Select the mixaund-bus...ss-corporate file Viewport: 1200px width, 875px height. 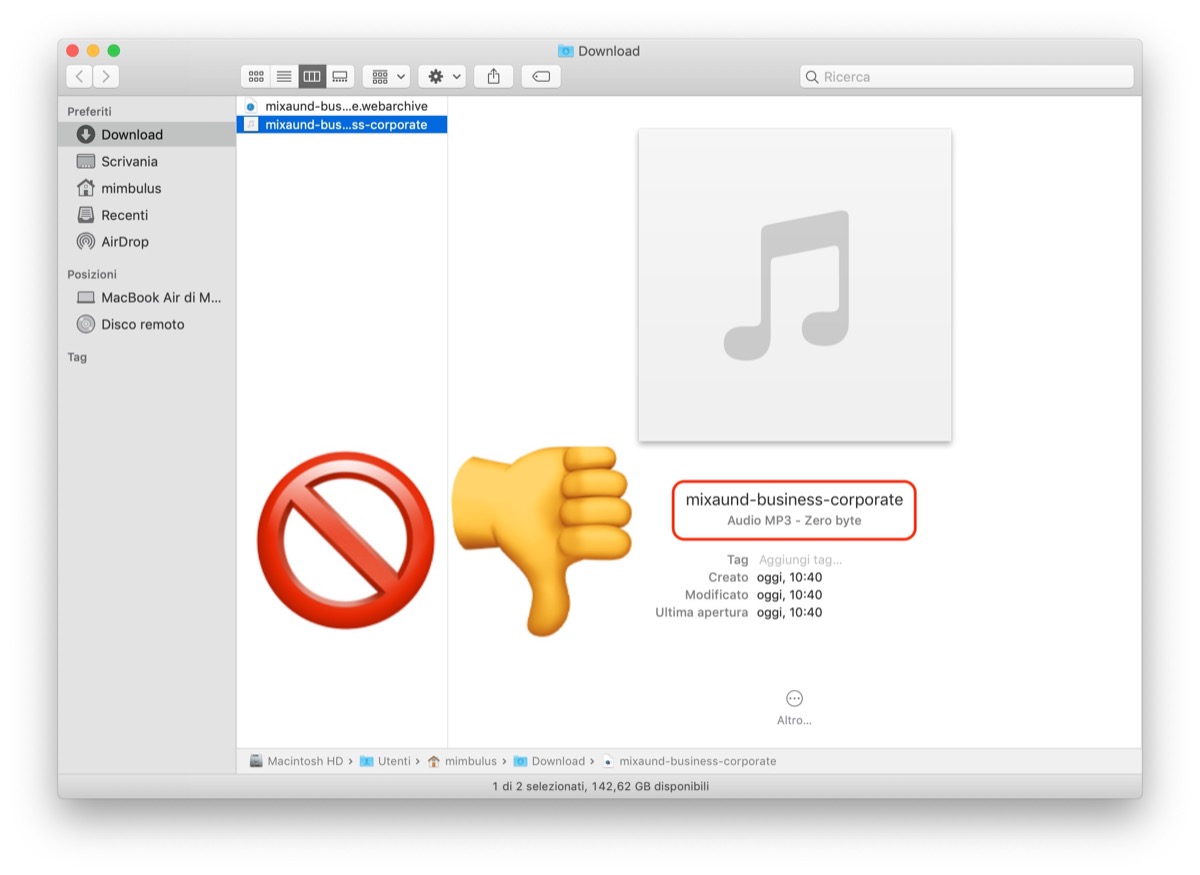(x=342, y=125)
